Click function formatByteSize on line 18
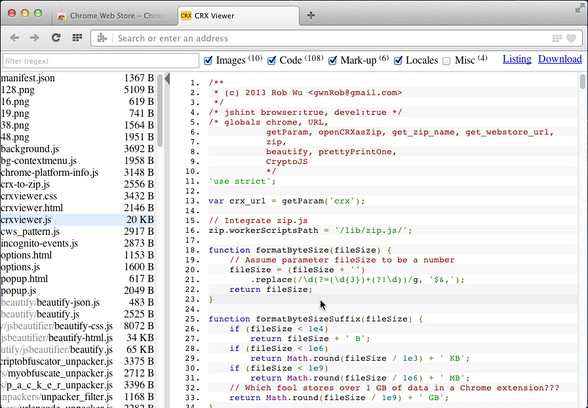The width and height of the screenshot is (588, 408). pos(300,250)
